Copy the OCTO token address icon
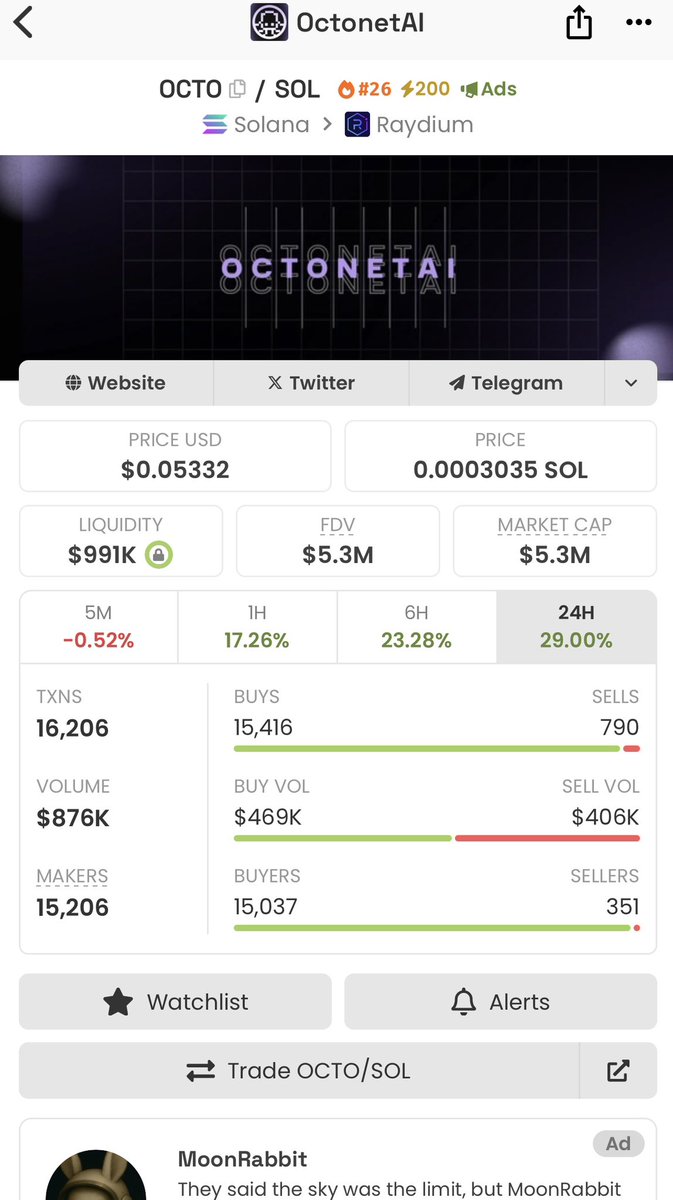Screen dimensions: 673x1200 238,89
